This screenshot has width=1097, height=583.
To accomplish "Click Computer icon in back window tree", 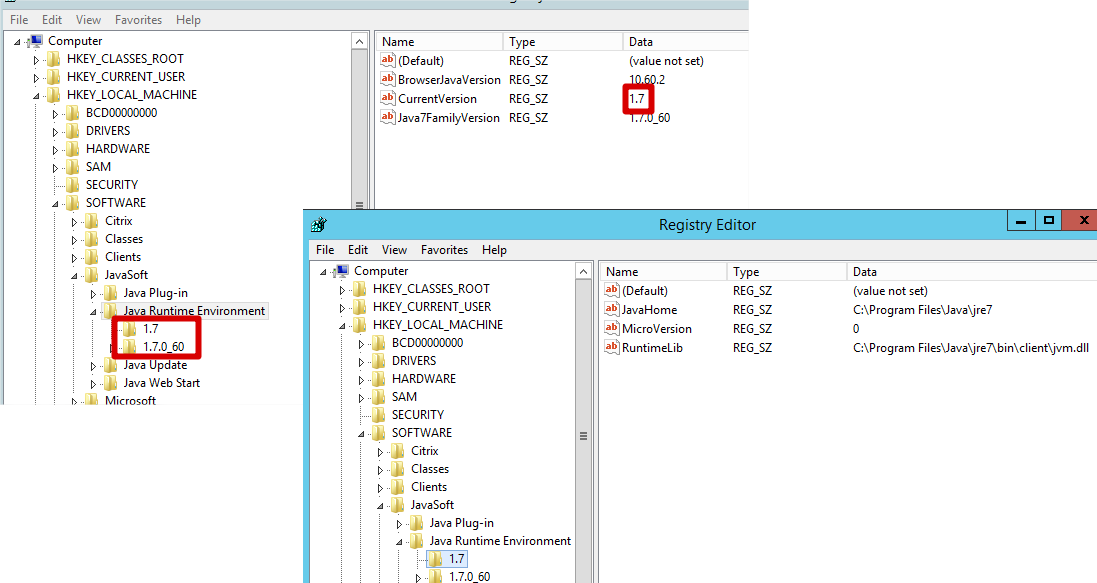I will tap(36, 41).
